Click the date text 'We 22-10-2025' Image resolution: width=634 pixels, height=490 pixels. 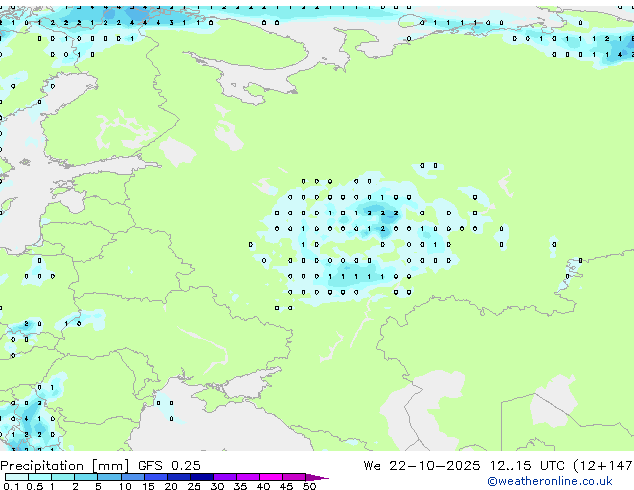(422, 466)
